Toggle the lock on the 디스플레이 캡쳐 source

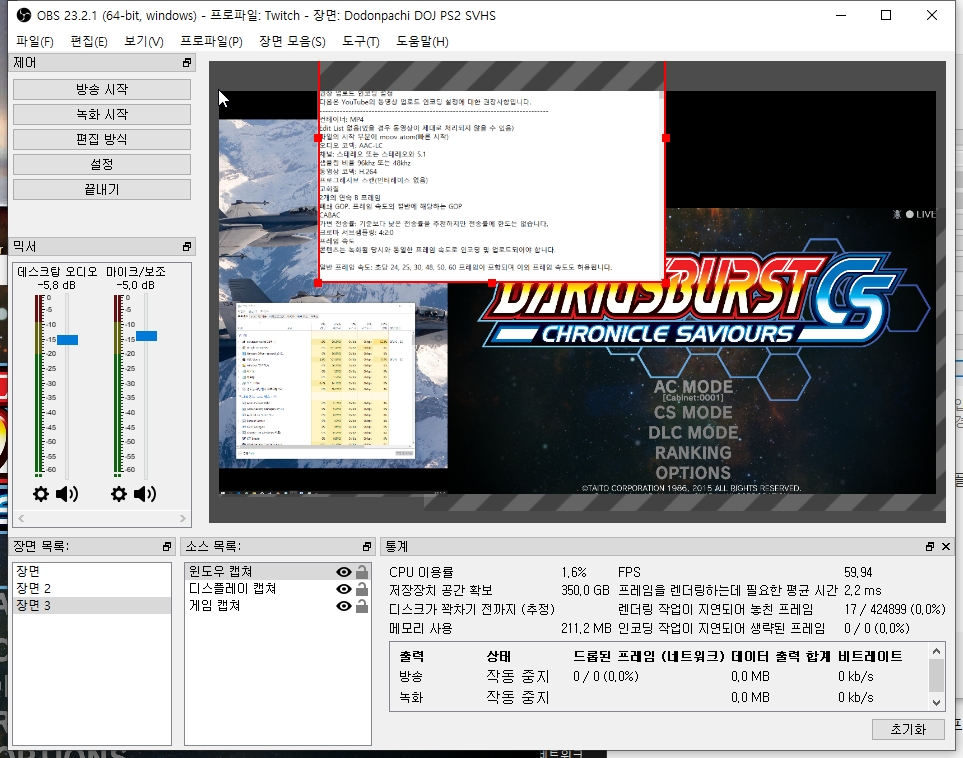click(x=362, y=589)
